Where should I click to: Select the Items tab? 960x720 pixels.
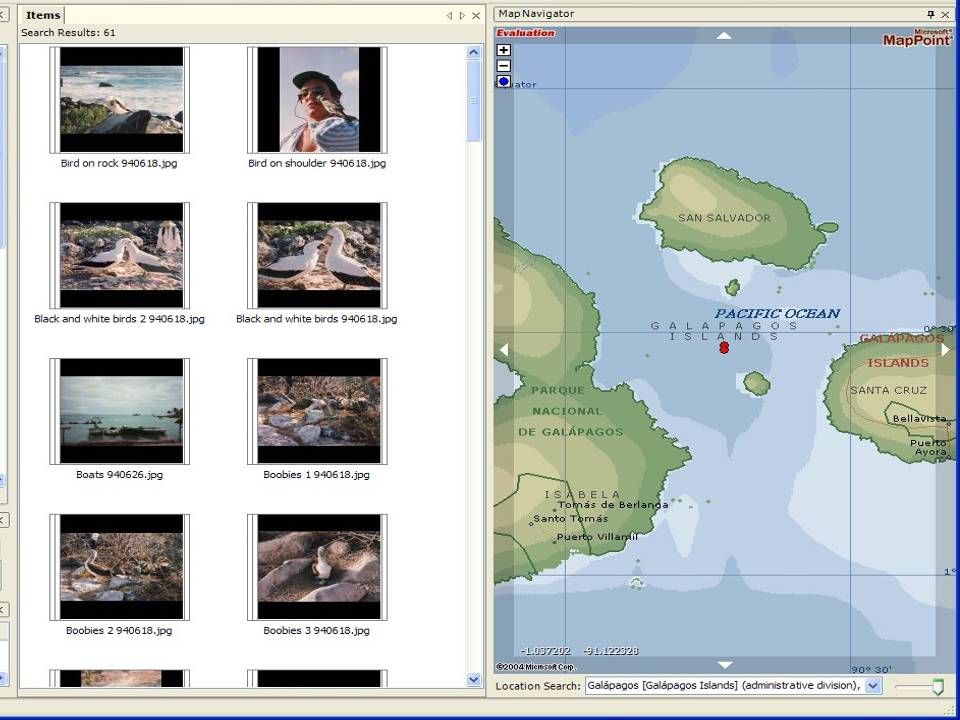coord(43,15)
